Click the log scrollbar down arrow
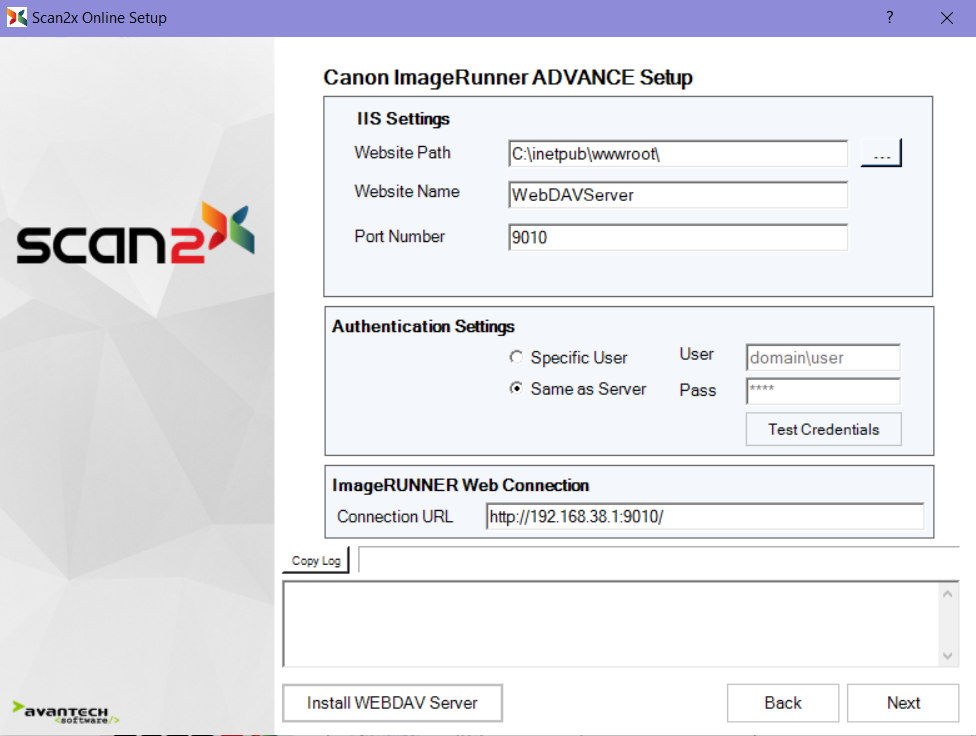 (948, 655)
